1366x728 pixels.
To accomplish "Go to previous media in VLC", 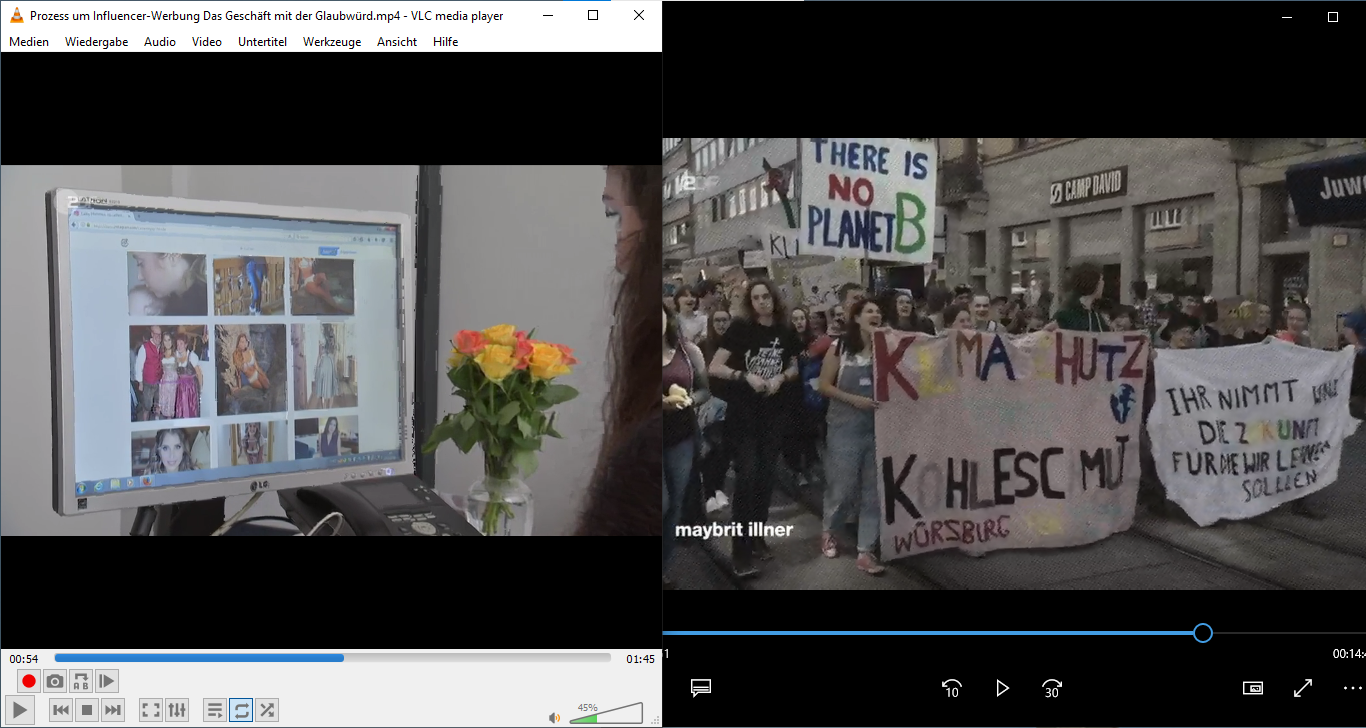I will pyautogui.click(x=61, y=710).
